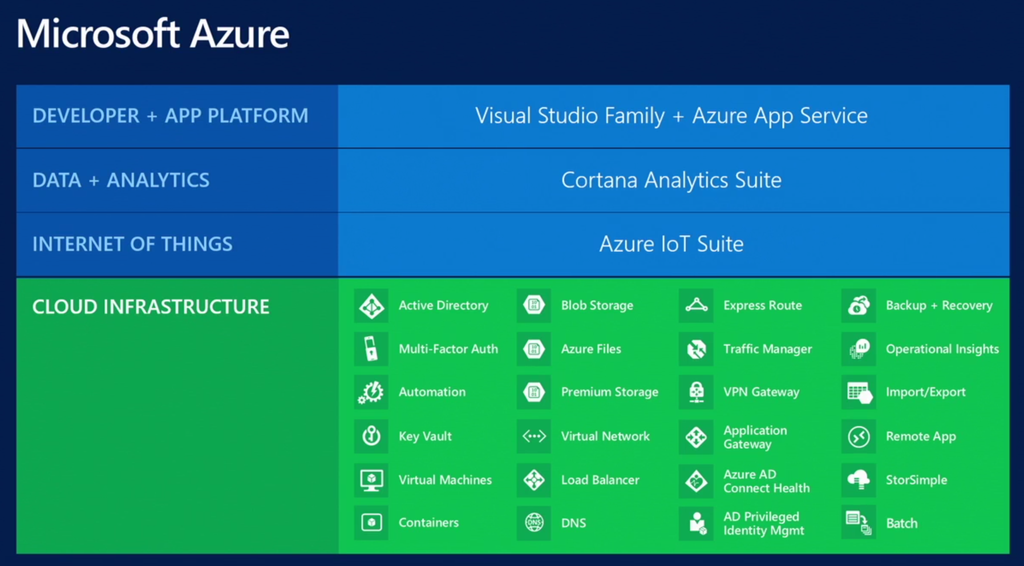1024x566 pixels.
Task: Select the Multi-Factor Auth phone icon
Action: coord(371,349)
